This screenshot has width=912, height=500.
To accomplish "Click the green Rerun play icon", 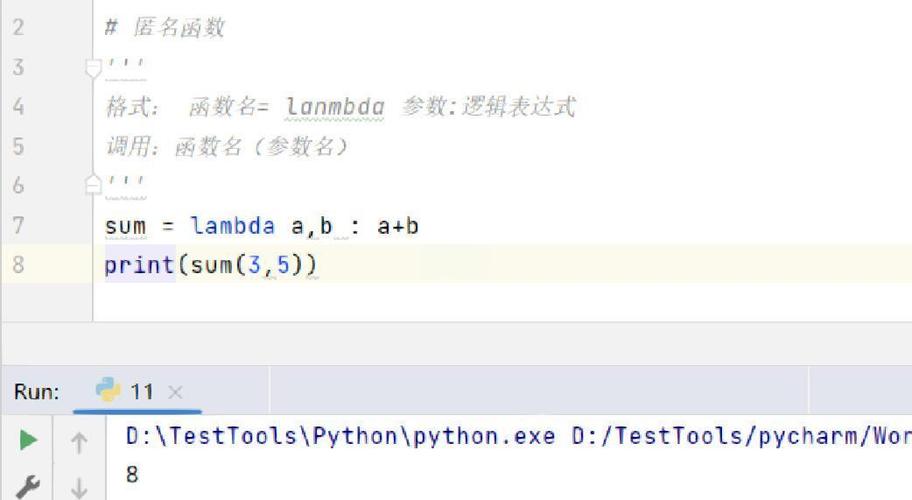I will pos(29,439).
